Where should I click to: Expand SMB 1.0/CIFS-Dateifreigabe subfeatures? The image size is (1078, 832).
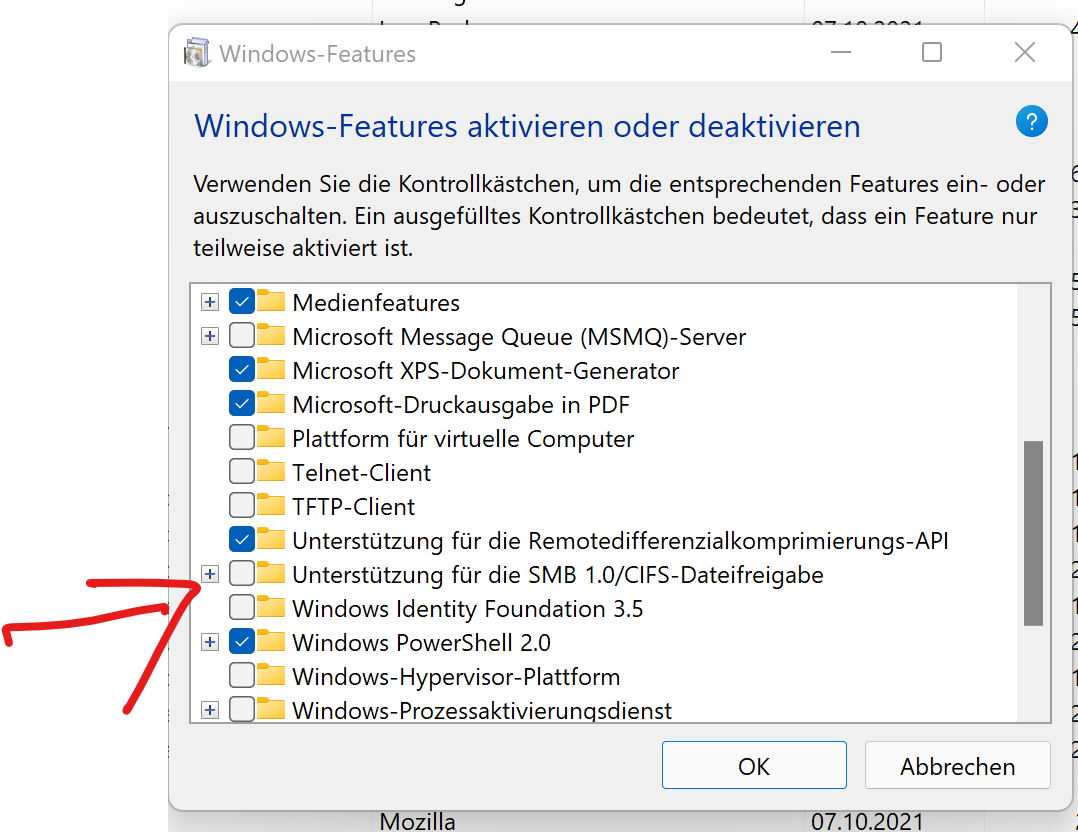[x=210, y=574]
